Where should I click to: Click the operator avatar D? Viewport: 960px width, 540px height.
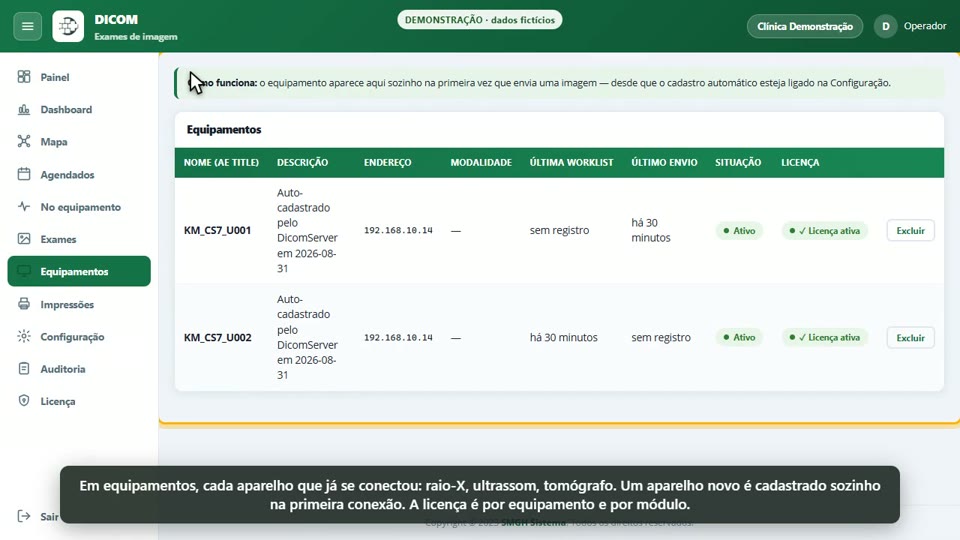pyautogui.click(x=885, y=26)
